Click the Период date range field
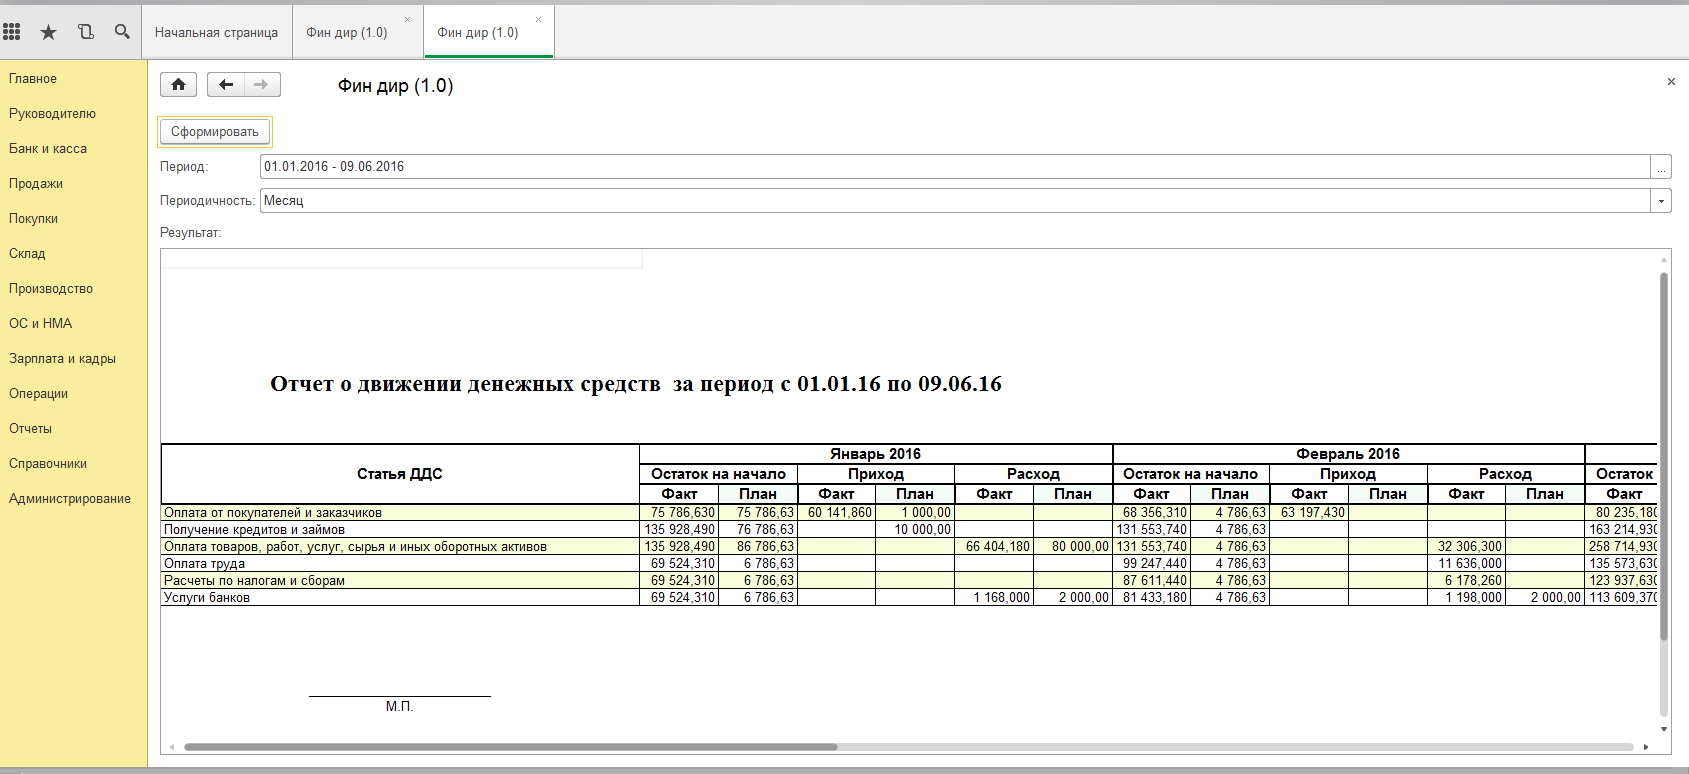 click(x=955, y=167)
